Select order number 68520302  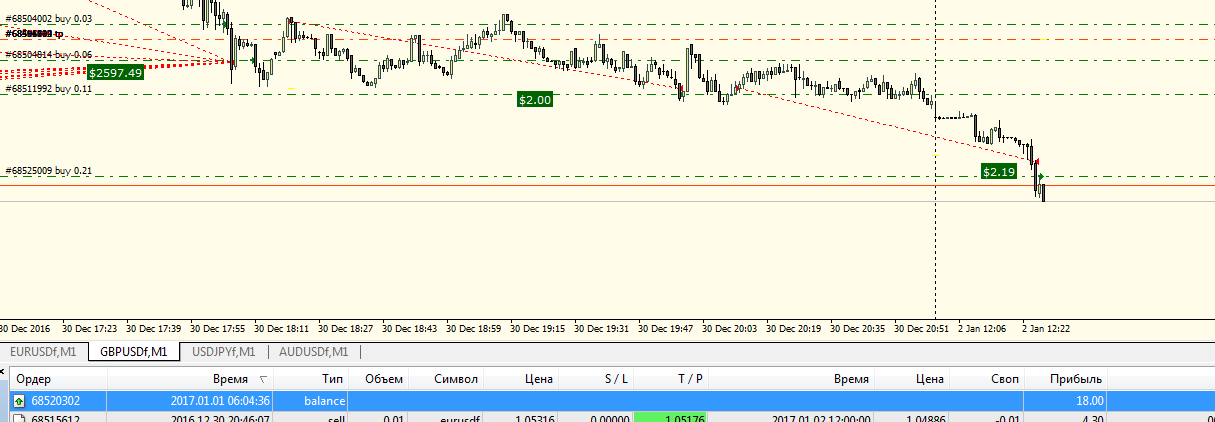(x=54, y=400)
